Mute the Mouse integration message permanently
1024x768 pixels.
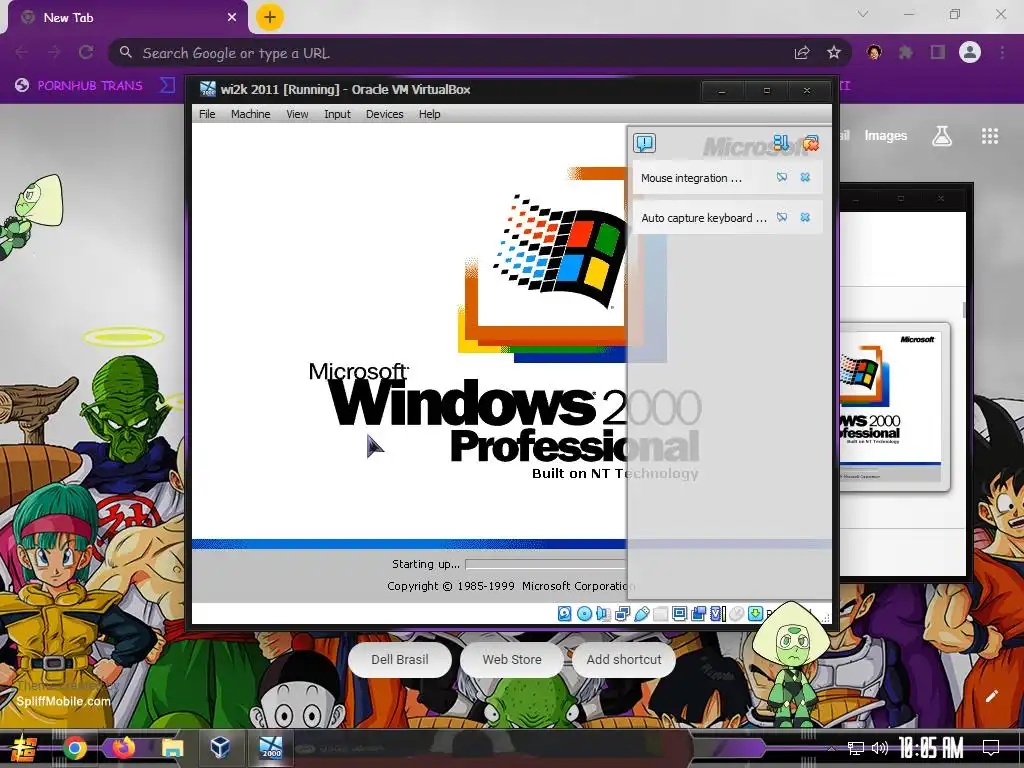(782, 178)
